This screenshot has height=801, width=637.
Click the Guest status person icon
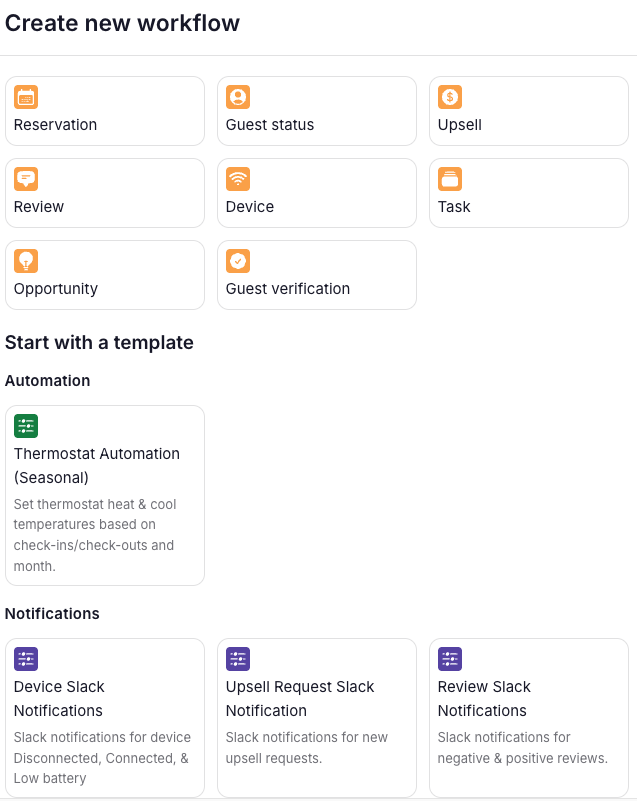238,97
